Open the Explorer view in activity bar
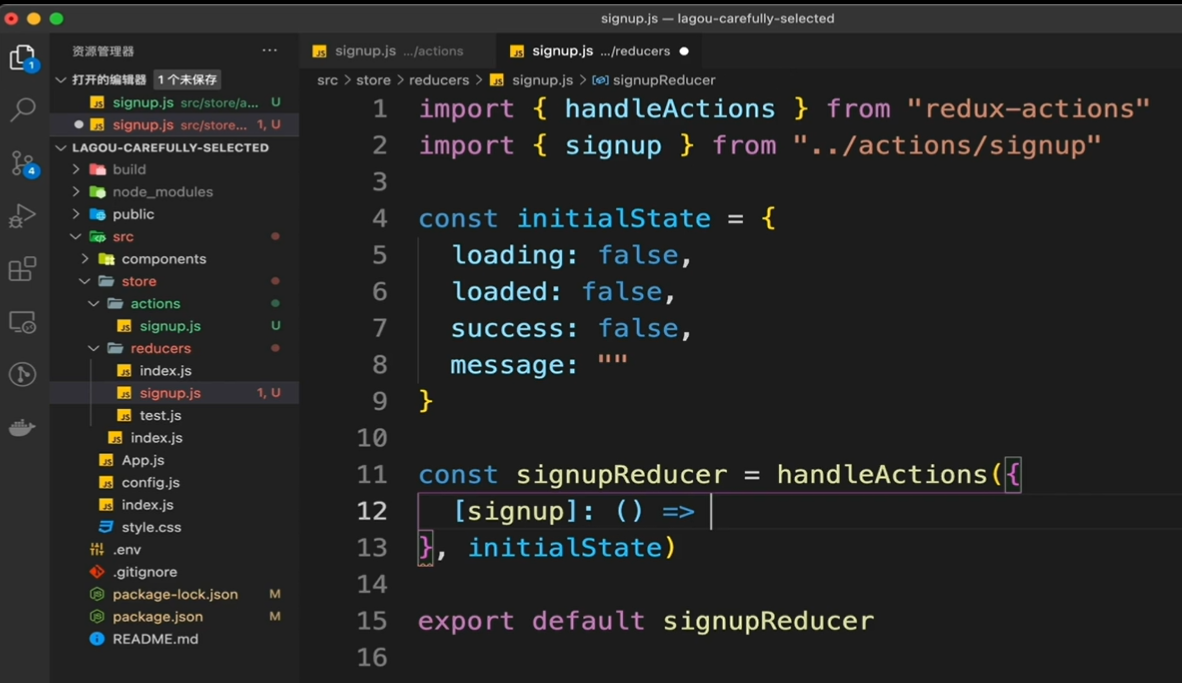Screen dimensions: 1182x683 tap(23, 58)
